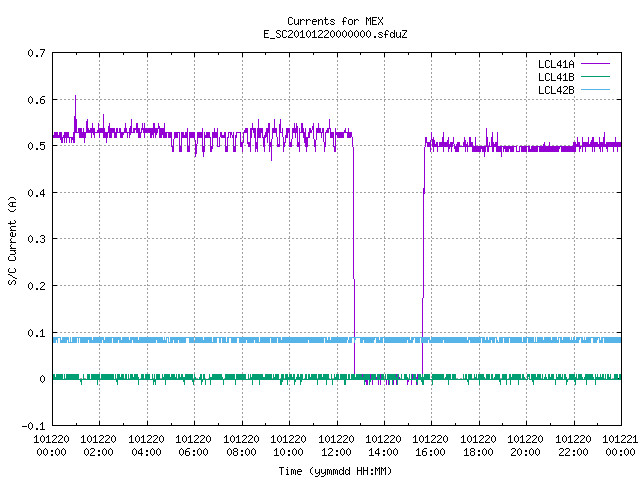
Task: Click the purple rising edge near 15:40
Action: pos(423,261)
